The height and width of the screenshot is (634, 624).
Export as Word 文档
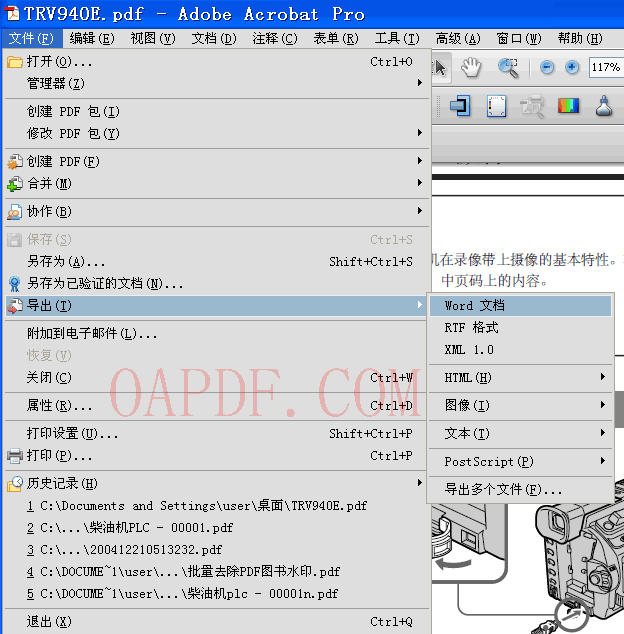pyautogui.click(x=520, y=306)
